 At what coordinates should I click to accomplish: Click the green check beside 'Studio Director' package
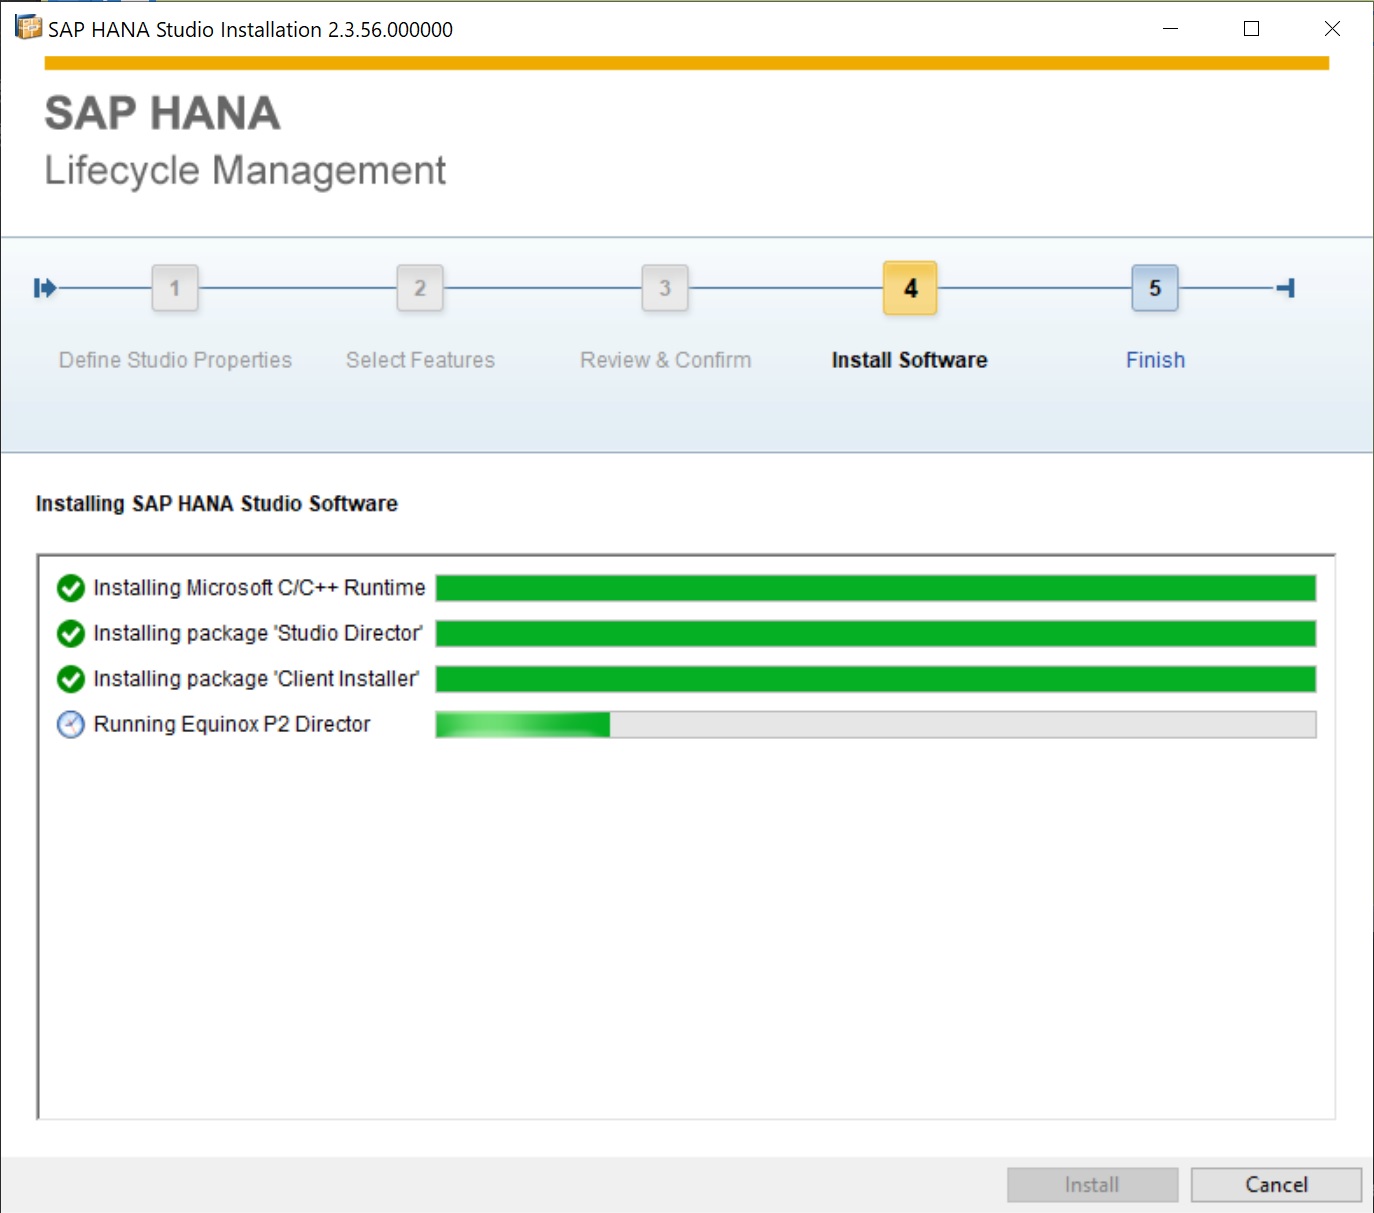71,633
